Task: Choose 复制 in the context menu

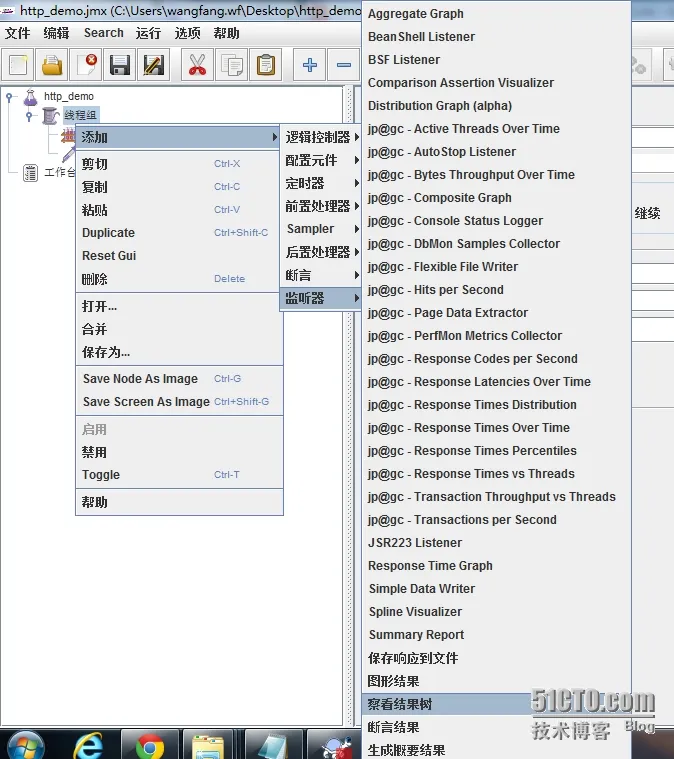Action: coord(179,187)
